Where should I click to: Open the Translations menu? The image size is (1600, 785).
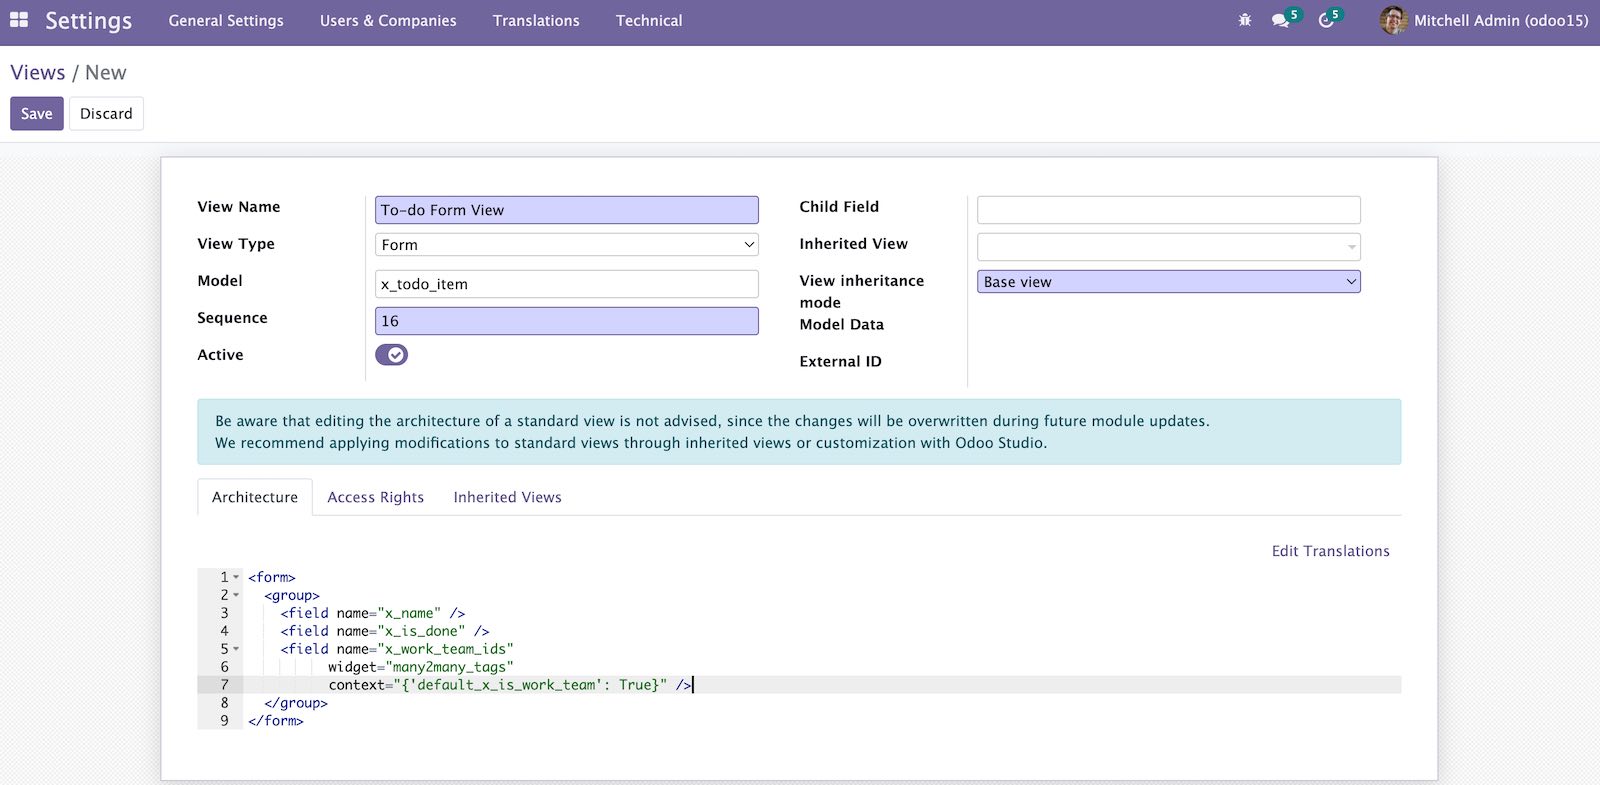536,20
